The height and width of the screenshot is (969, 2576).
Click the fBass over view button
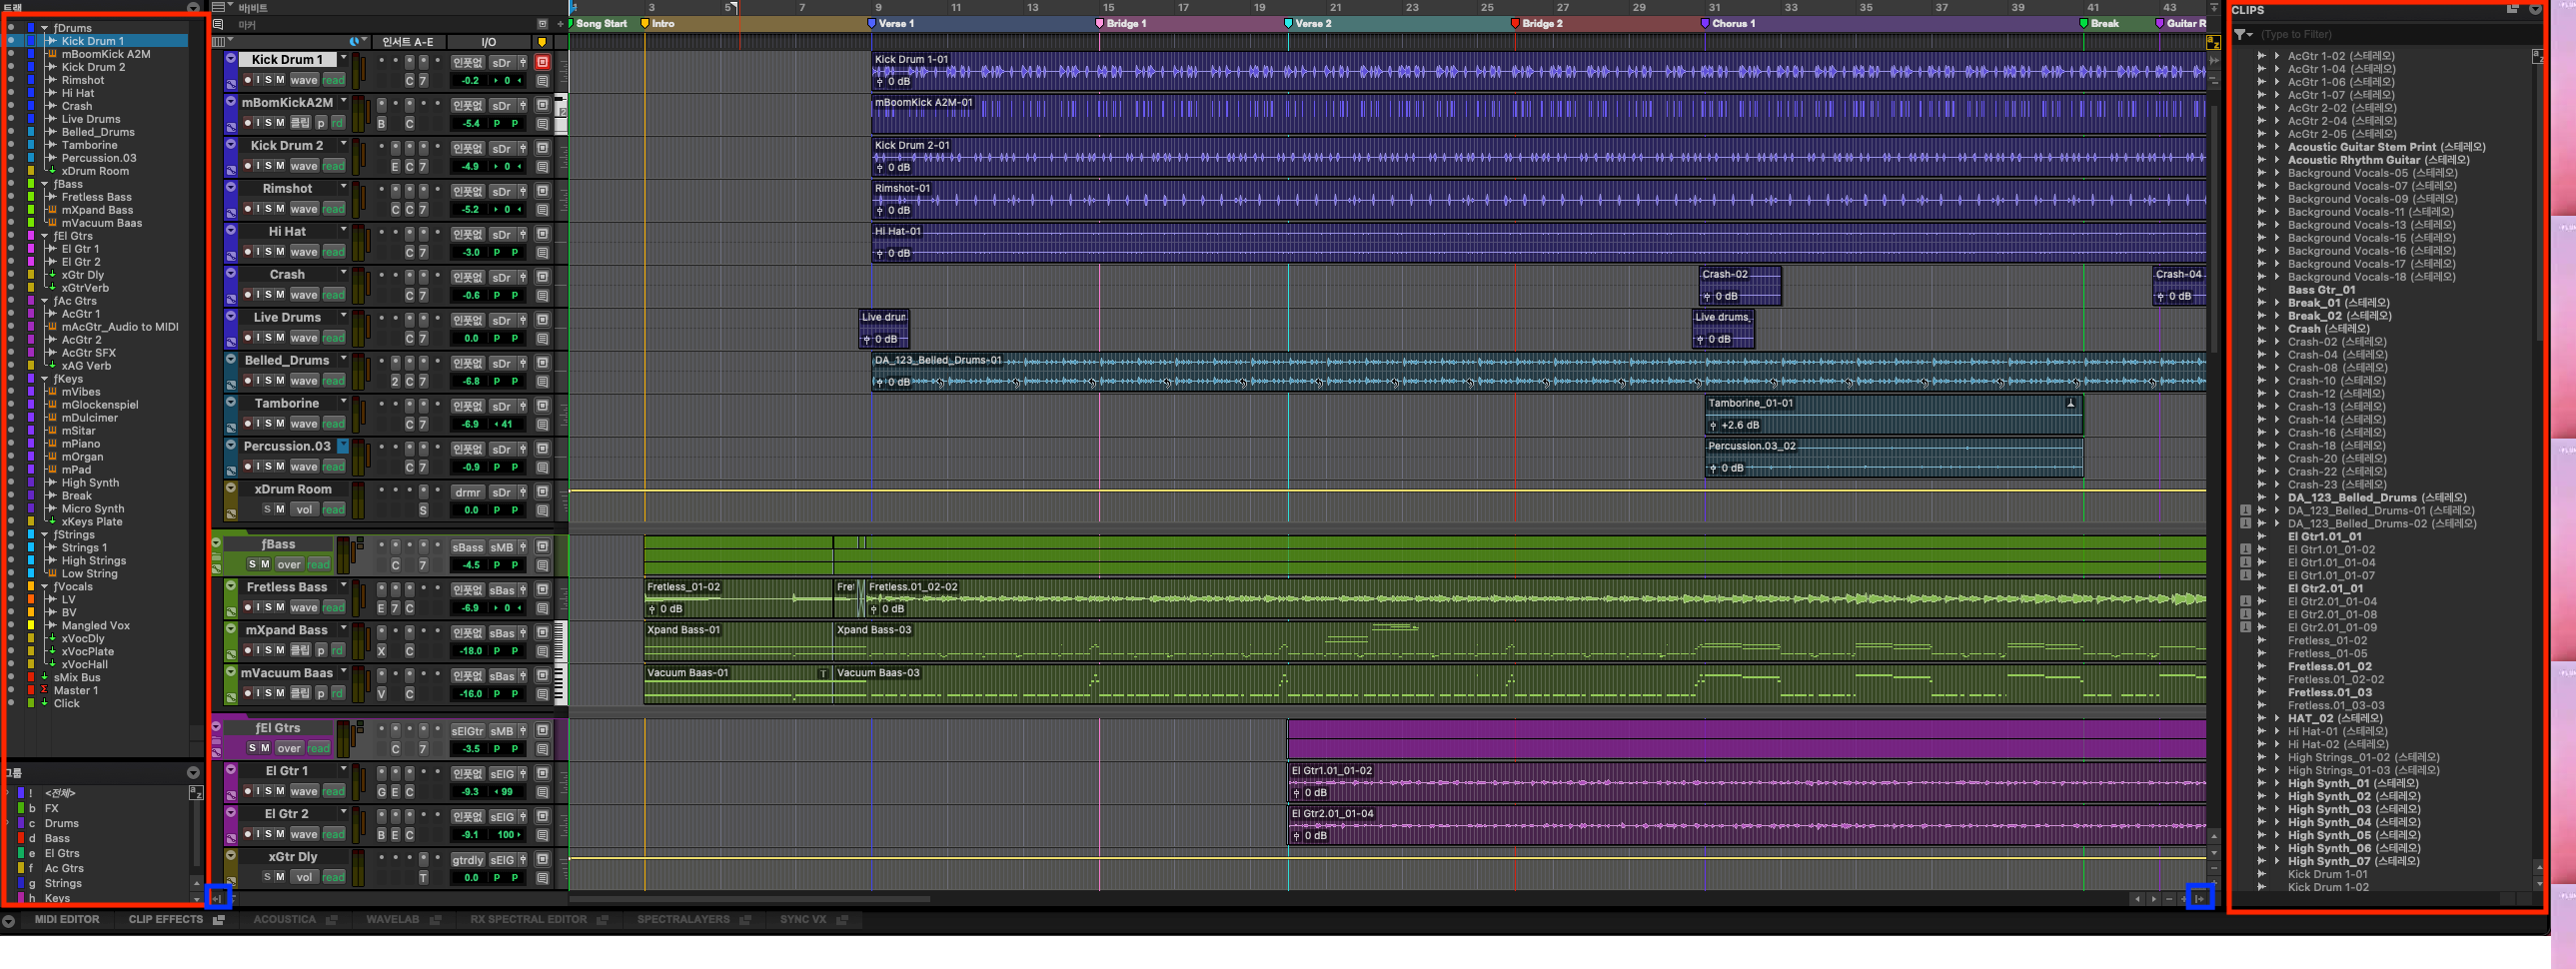point(289,565)
